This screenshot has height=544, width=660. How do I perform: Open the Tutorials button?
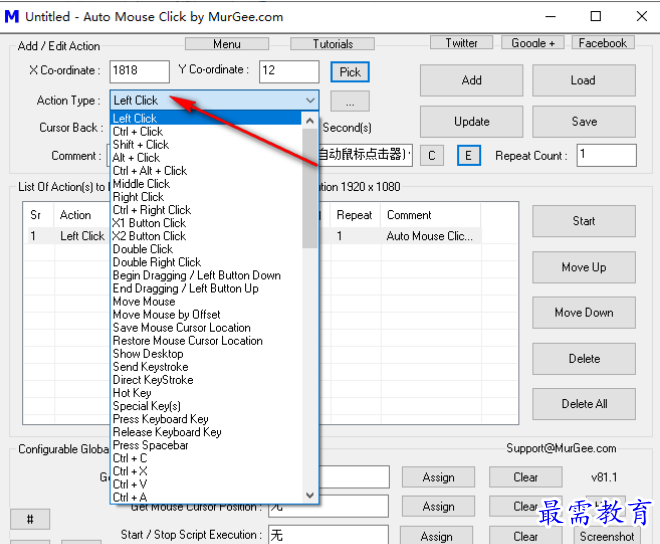point(333,44)
